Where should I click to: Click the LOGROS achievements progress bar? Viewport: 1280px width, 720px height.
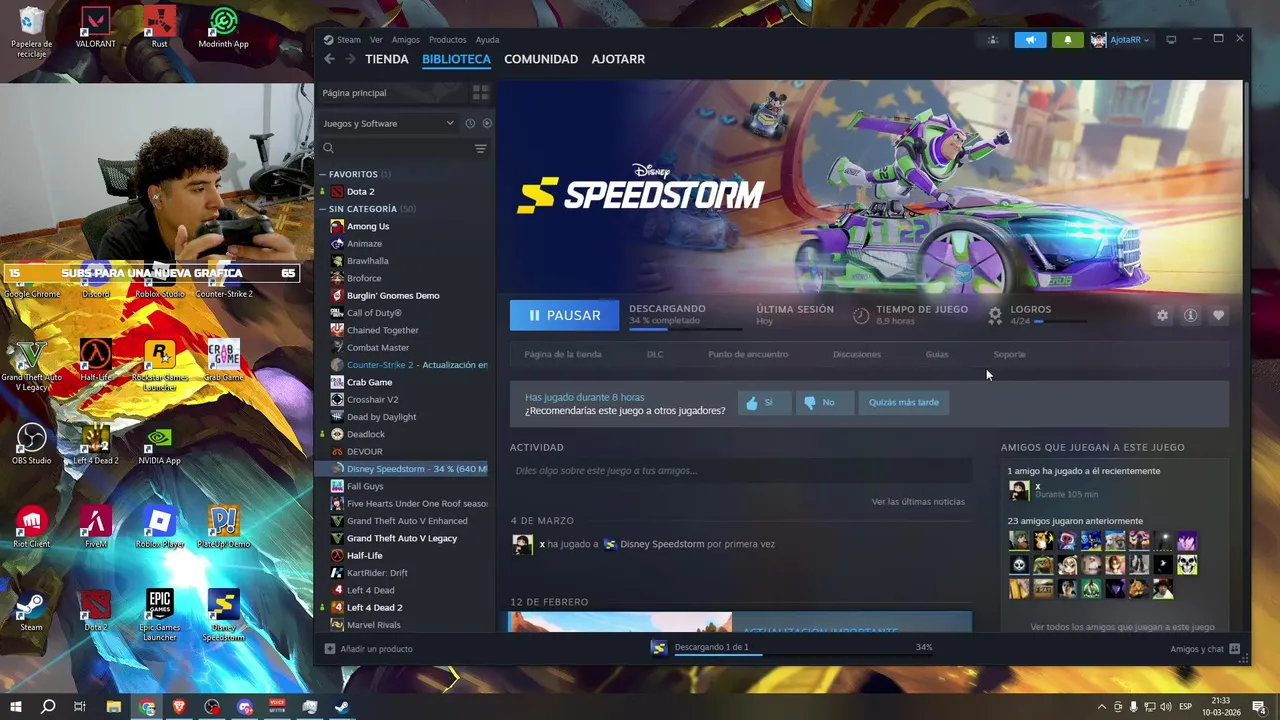tap(1059, 322)
